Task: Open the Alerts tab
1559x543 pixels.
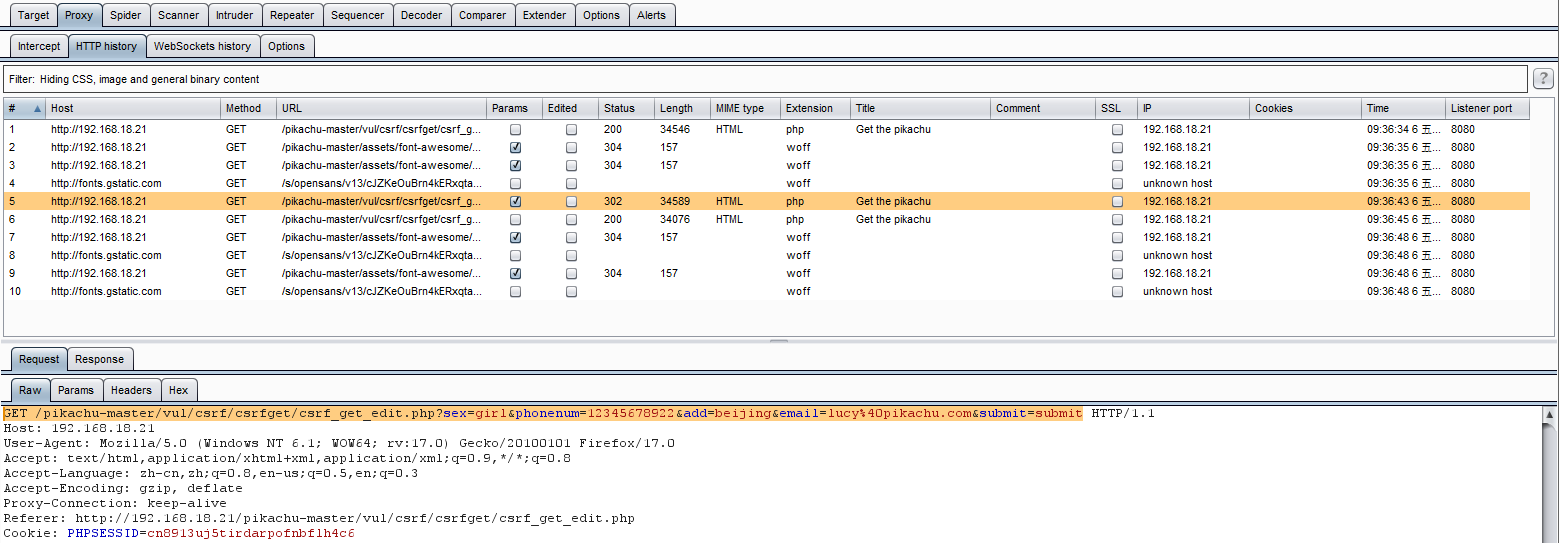Action: click(x=652, y=15)
